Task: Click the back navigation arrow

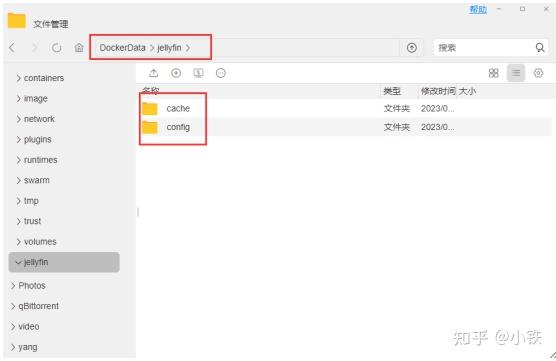Action: 12,48
